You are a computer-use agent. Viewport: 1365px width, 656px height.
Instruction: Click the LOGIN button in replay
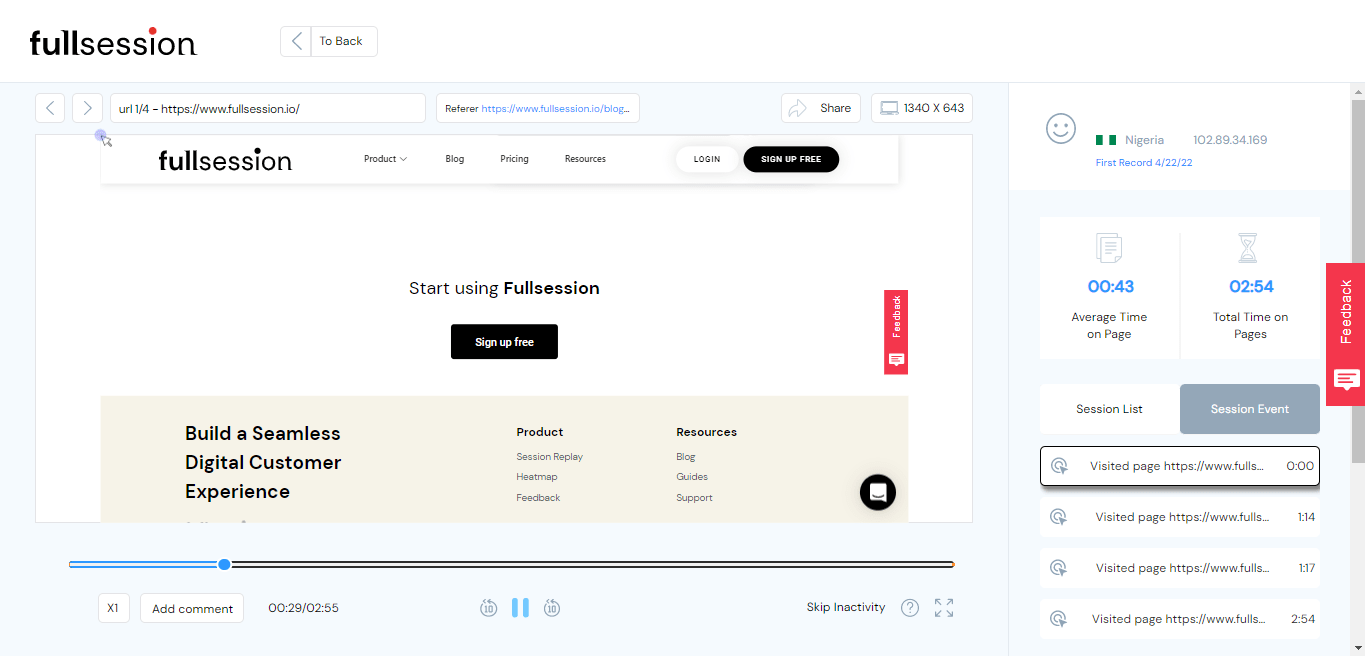coord(707,159)
